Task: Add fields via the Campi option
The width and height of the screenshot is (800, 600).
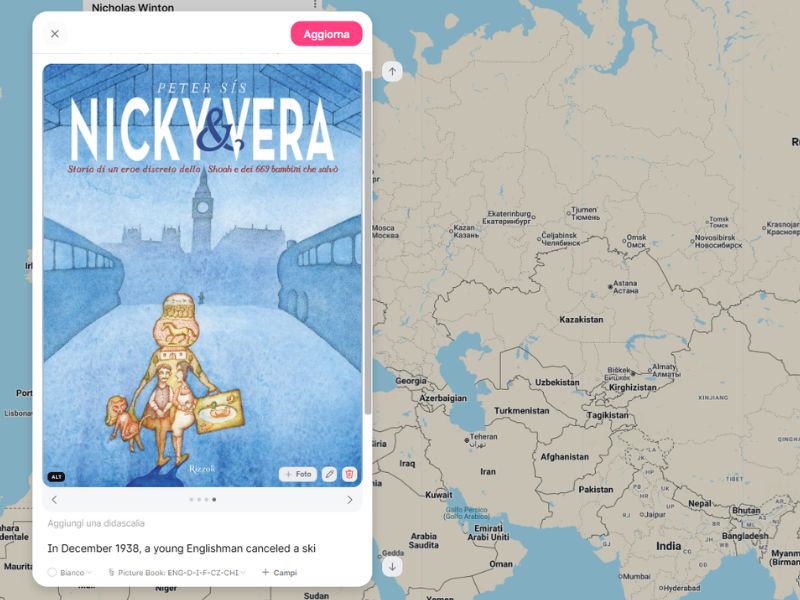Action: [279, 572]
